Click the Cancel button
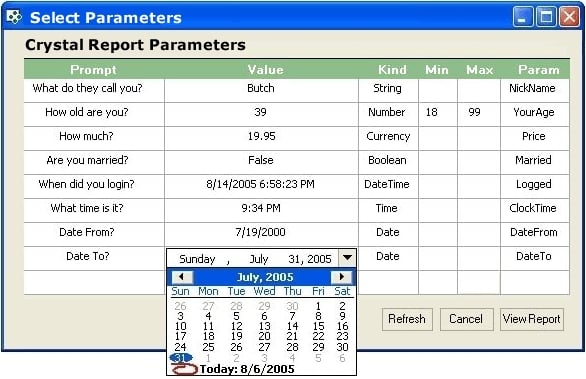 [466, 319]
